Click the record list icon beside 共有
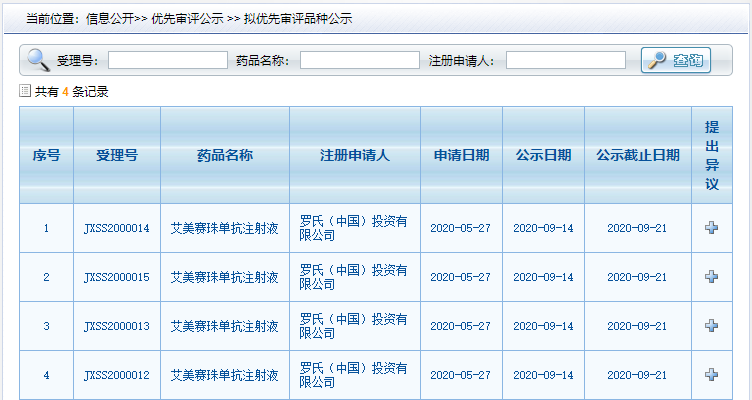The image size is (752, 400). click(25, 91)
